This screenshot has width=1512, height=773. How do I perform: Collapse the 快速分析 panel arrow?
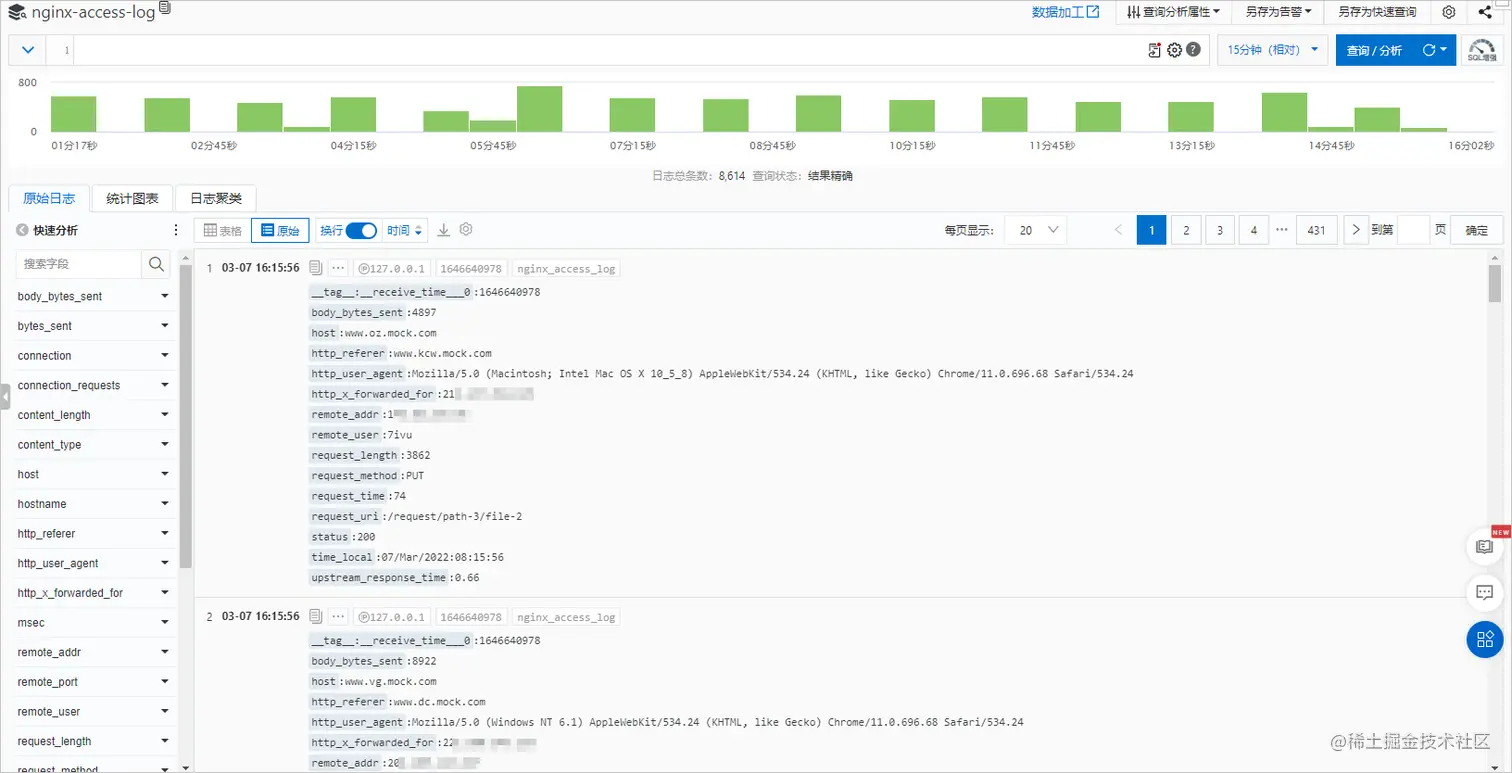point(22,230)
